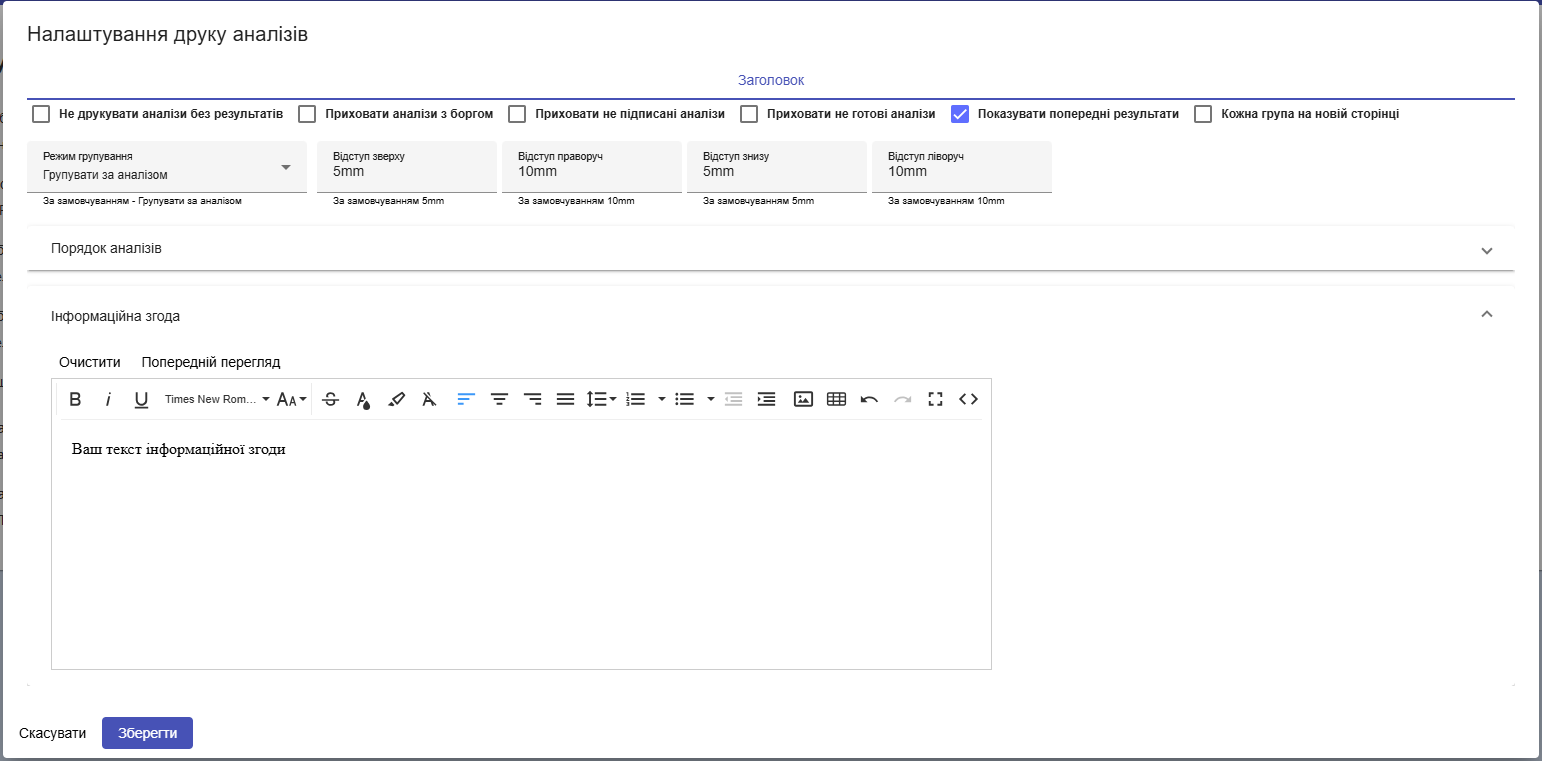Insert an image into the consent text

[803, 399]
